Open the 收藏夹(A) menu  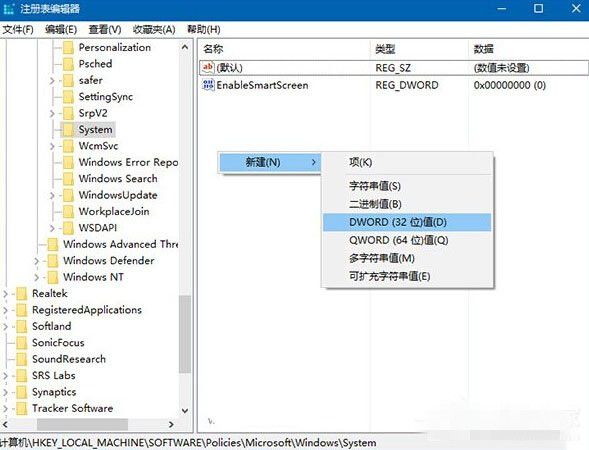tap(154, 29)
